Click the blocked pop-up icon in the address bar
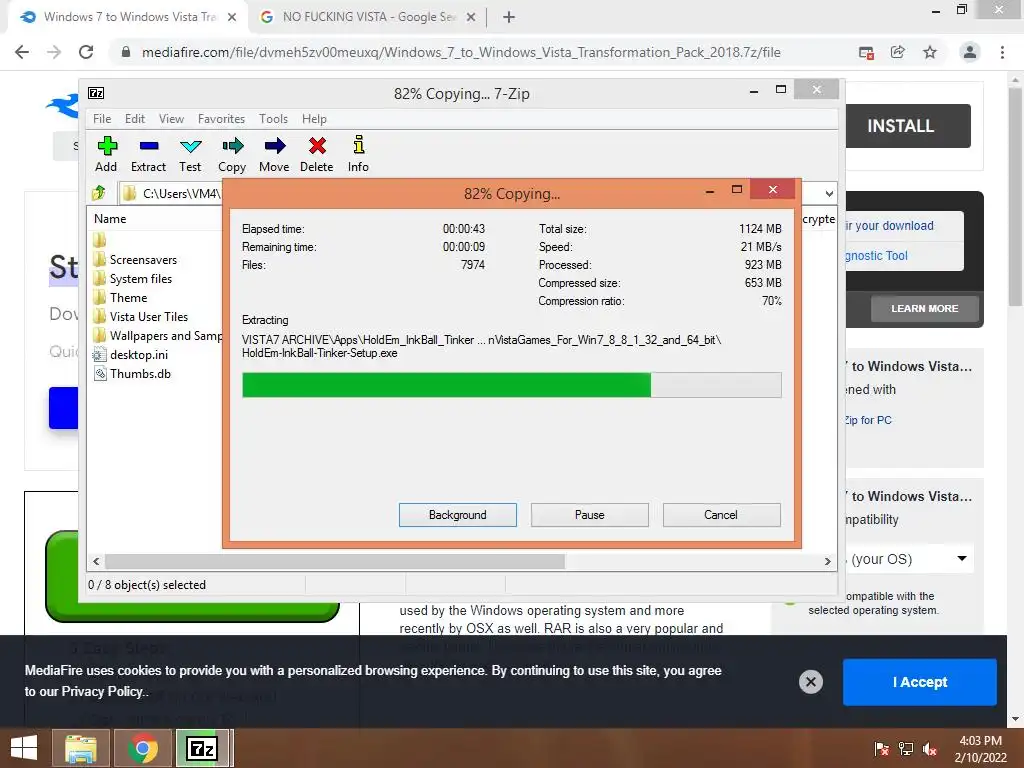The image size is (1024, 768). [x=866, y=53]
